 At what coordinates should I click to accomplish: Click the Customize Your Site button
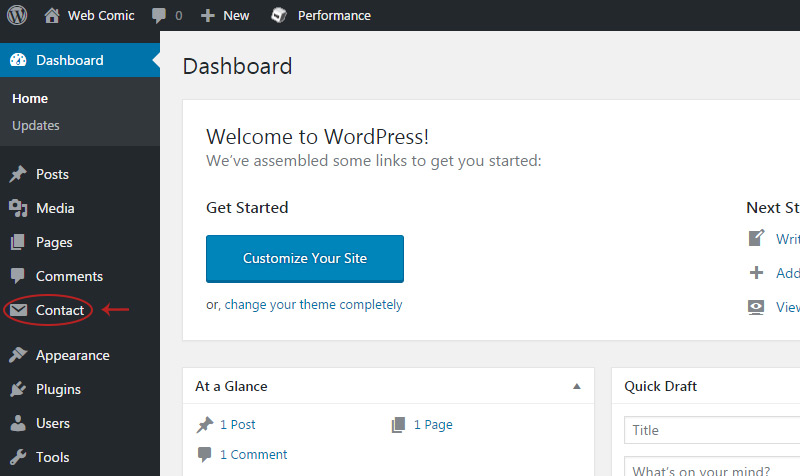[x=305, y=259]
